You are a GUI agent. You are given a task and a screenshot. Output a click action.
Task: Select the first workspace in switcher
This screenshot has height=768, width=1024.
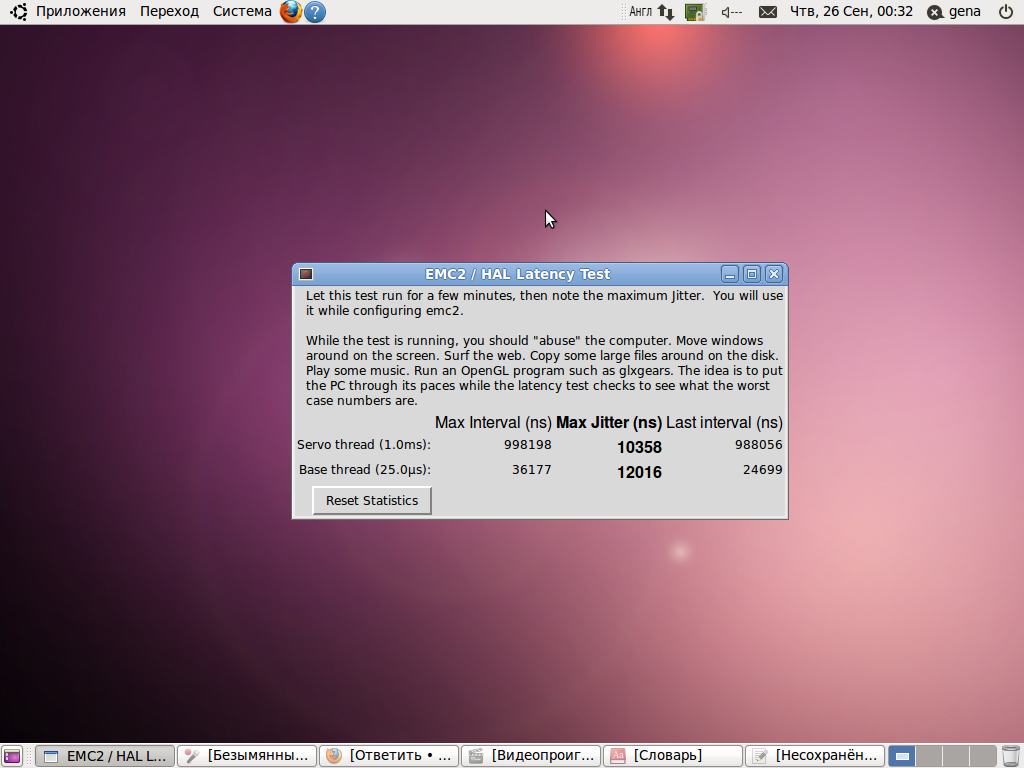[902, 756]
